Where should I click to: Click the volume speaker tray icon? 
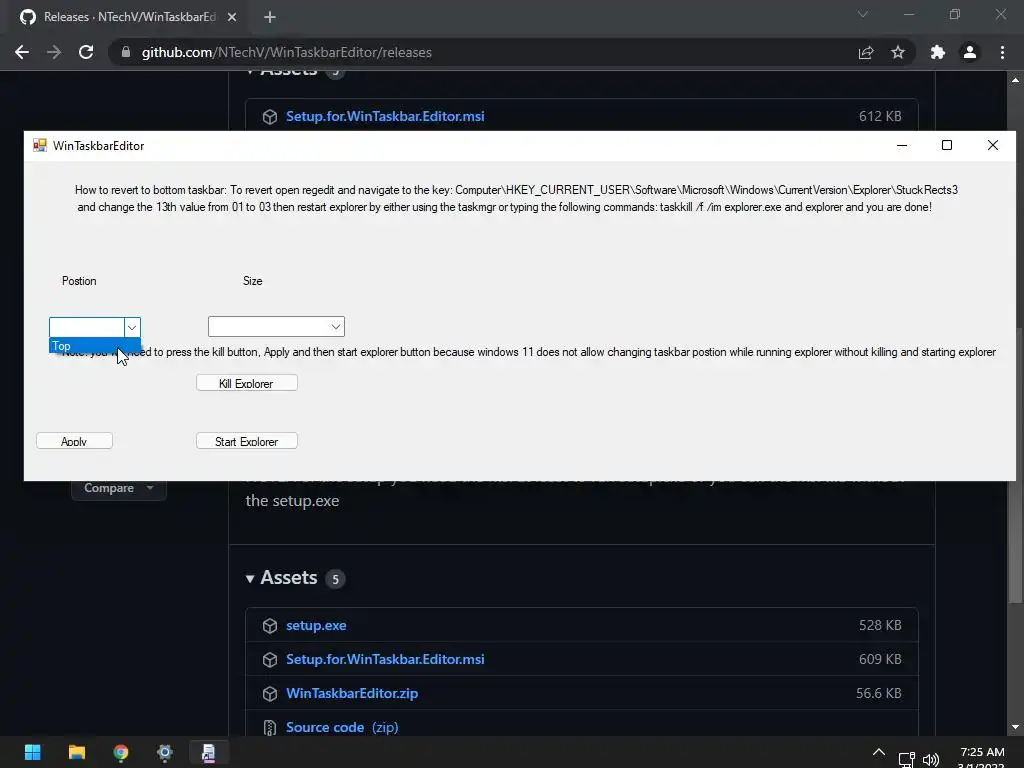pos(931,760)
